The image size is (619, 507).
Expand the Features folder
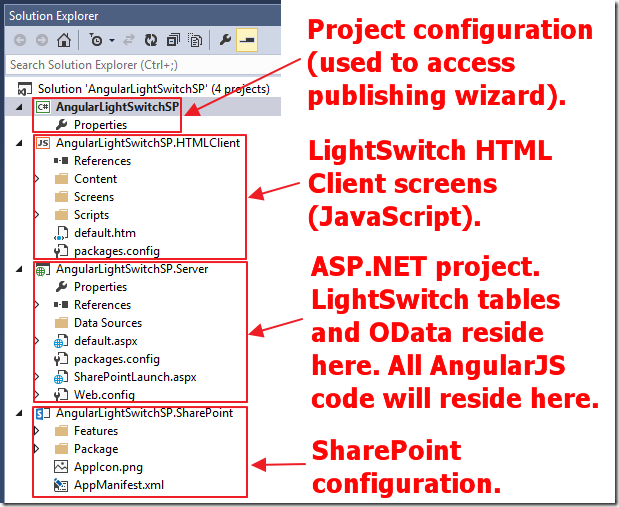(x=37, y=431)
